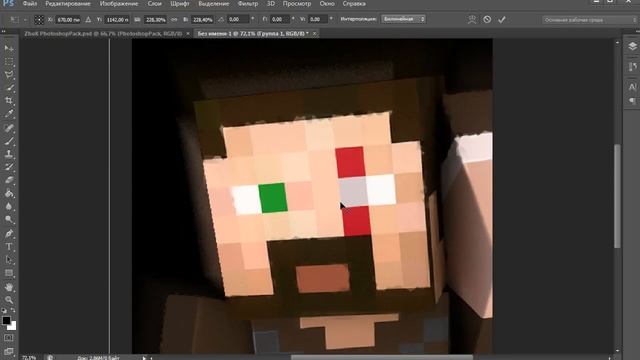
Task: Set the transform reference point location
Action: (39, 20)
